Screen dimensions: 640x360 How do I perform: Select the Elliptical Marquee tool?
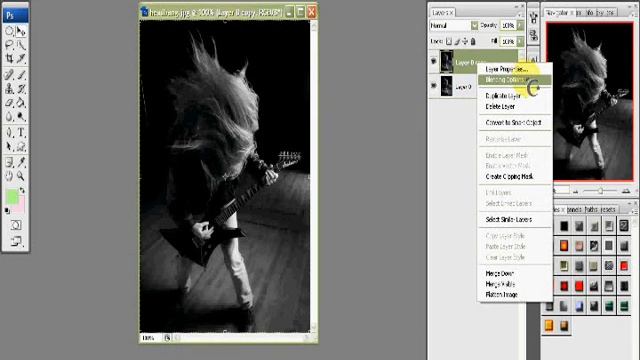pos(9,31)
